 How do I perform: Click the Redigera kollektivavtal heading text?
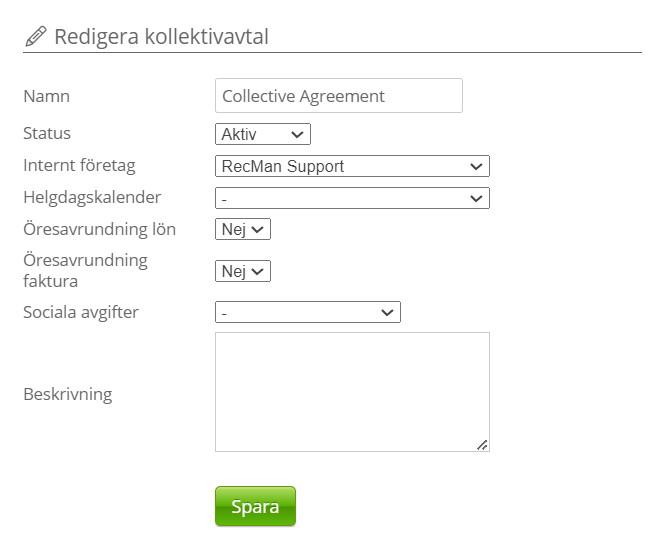pyautogui.click(x=161, y=38)
